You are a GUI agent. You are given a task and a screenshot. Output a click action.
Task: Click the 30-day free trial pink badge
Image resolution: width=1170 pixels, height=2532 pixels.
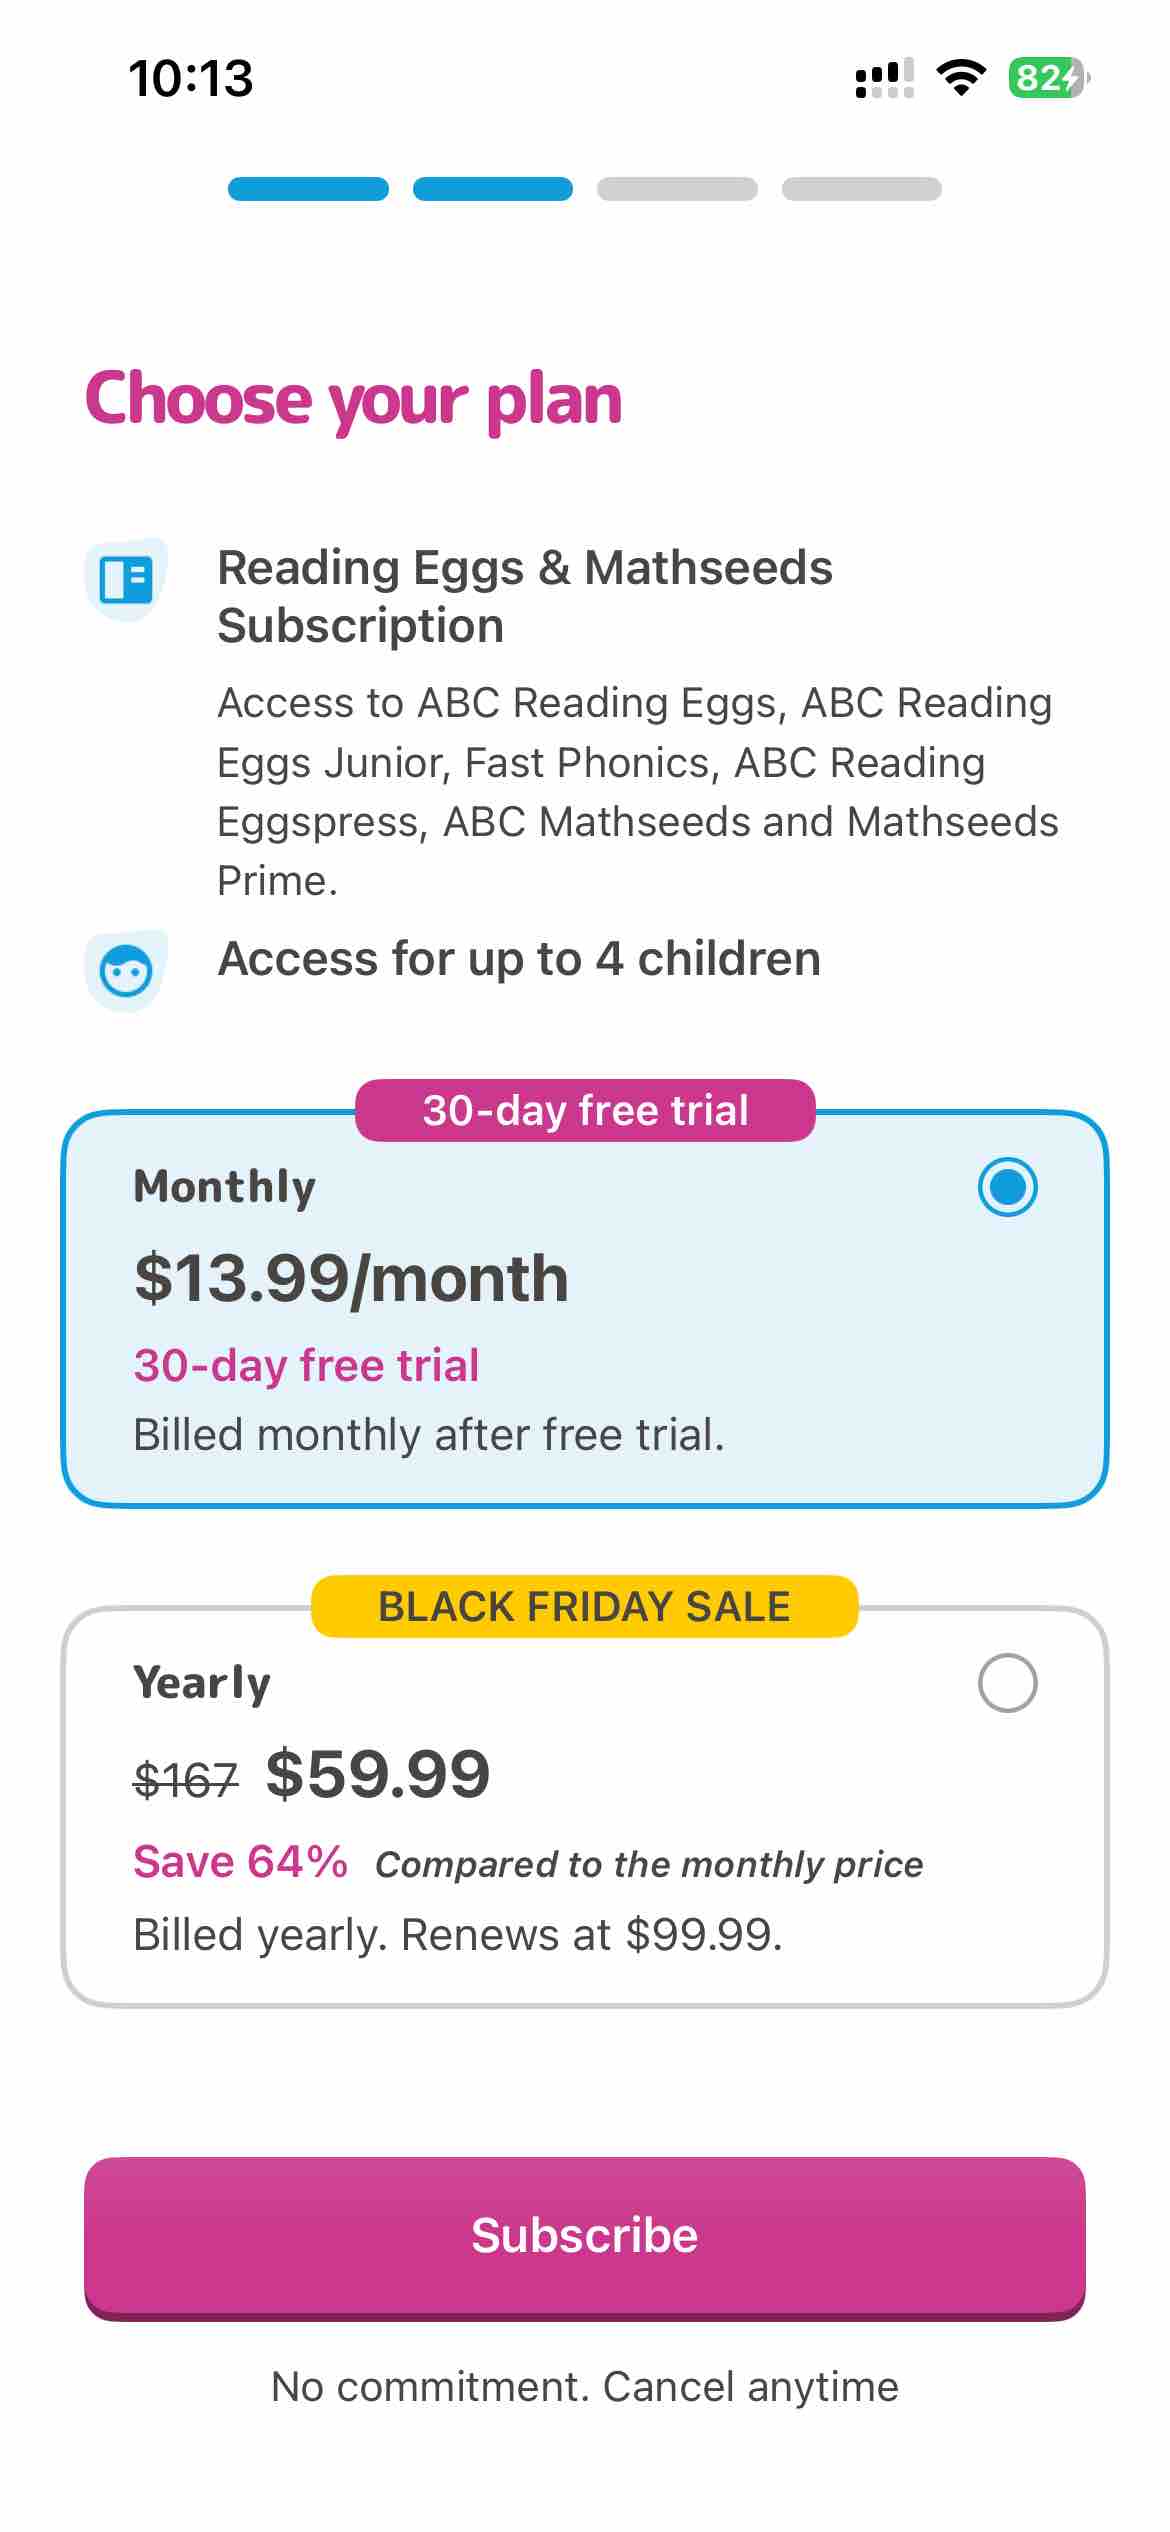(x=585, y=1110)
